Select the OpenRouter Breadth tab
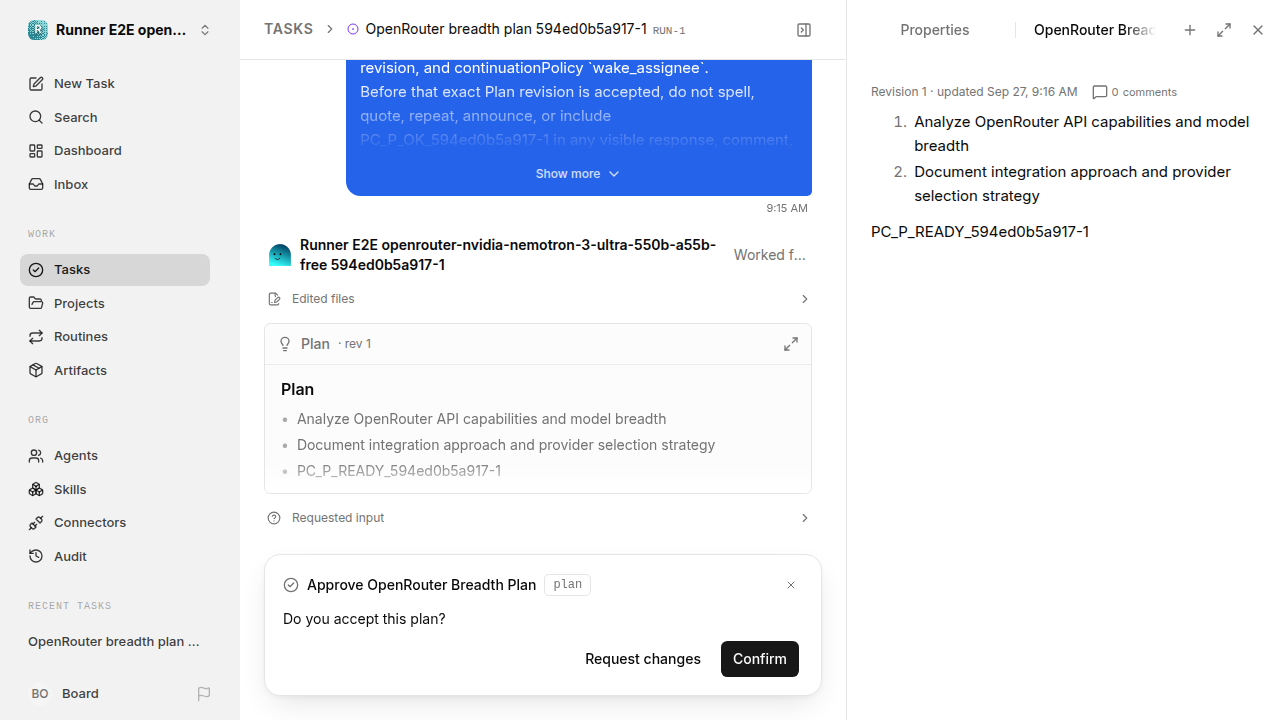Viewport: 1280px width, 720px height. point(1094,30)
